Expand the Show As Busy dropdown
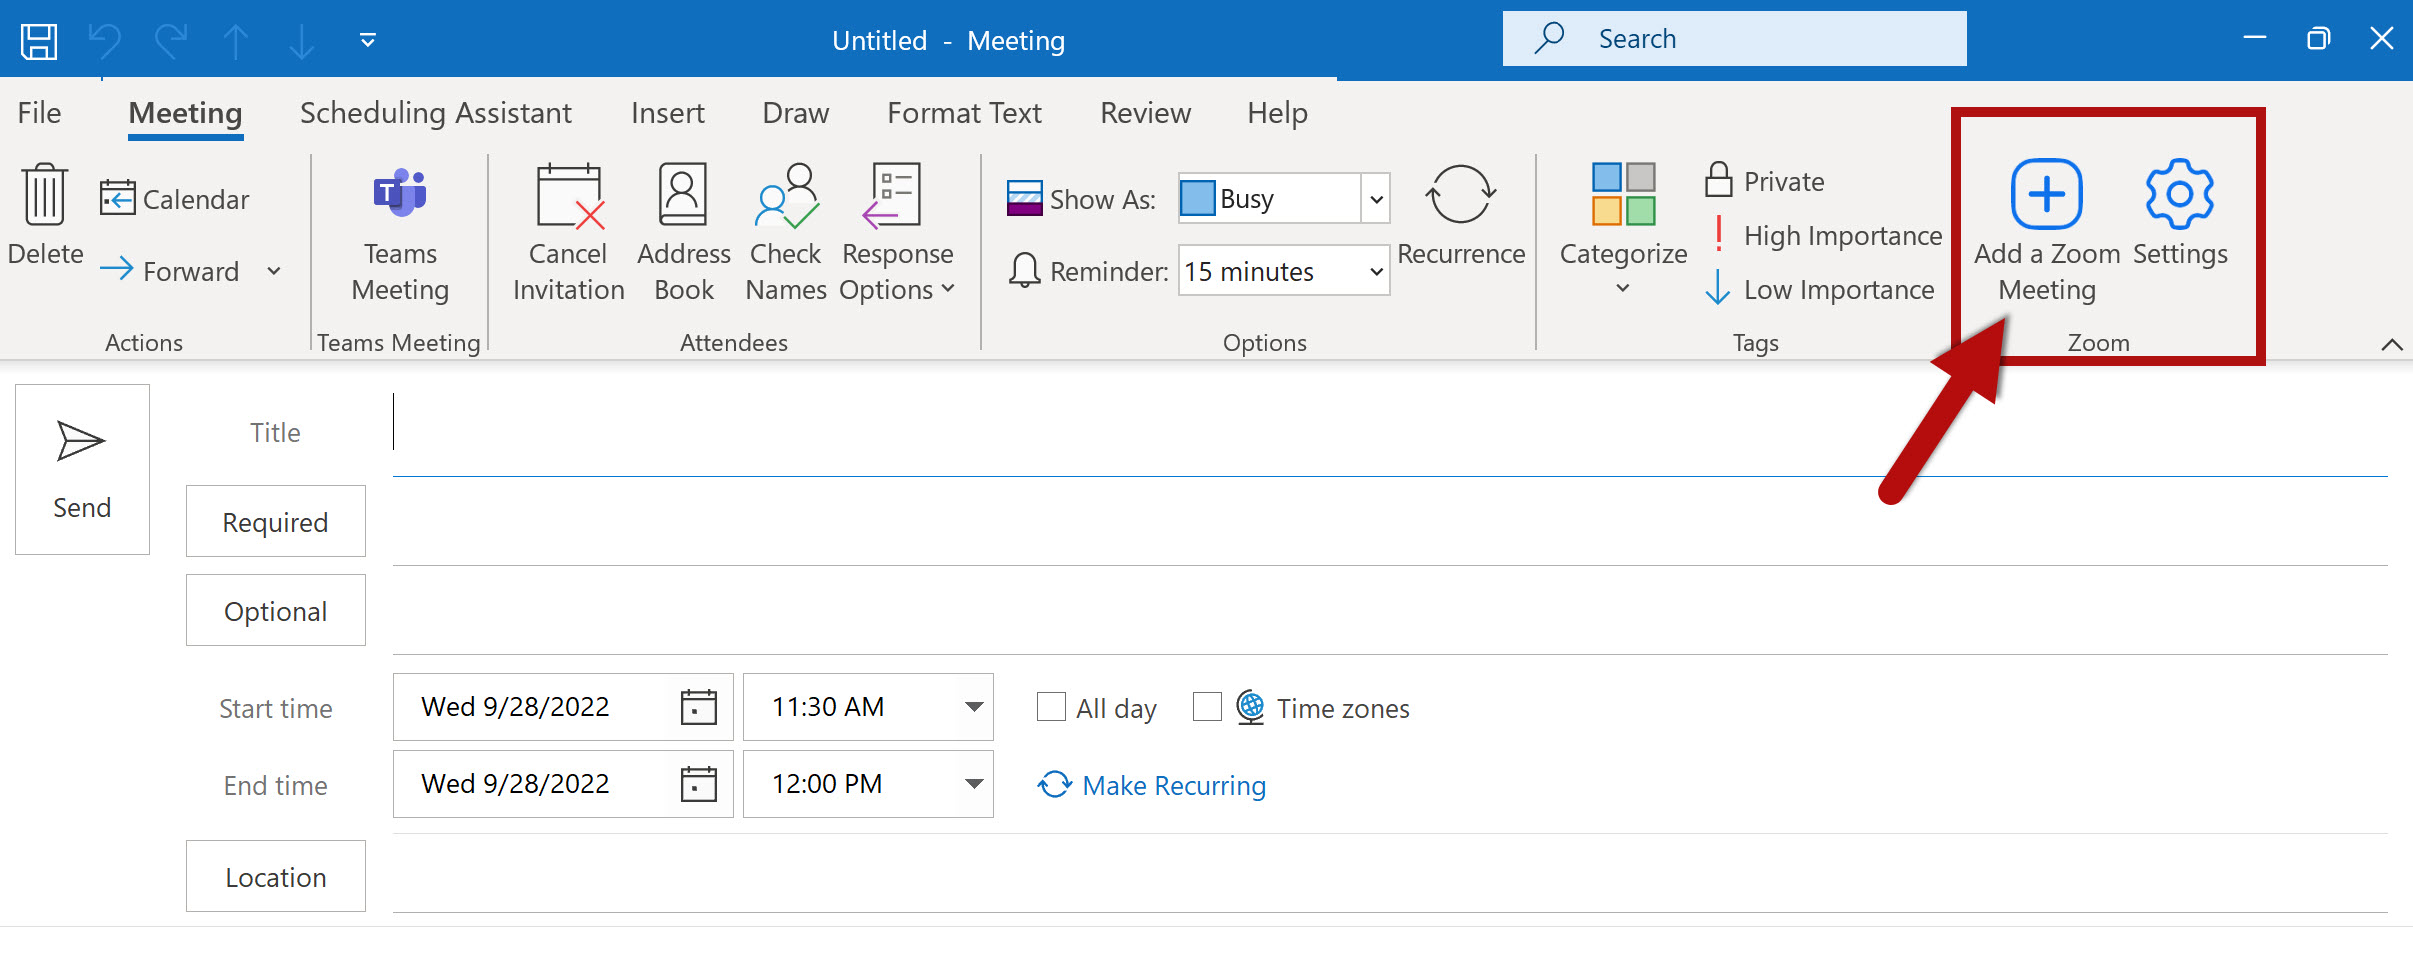This screenshot has width=2413, height=962. 1376,199
